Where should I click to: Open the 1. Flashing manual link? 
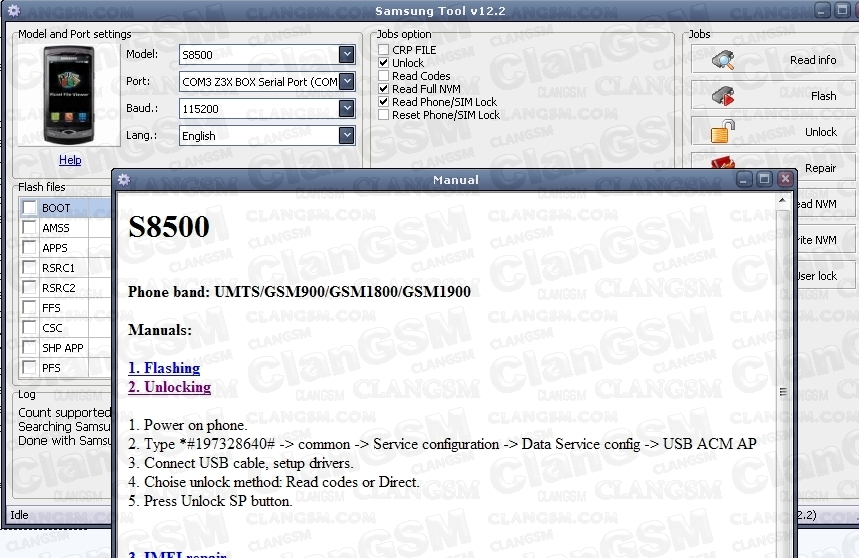[164, 368]
